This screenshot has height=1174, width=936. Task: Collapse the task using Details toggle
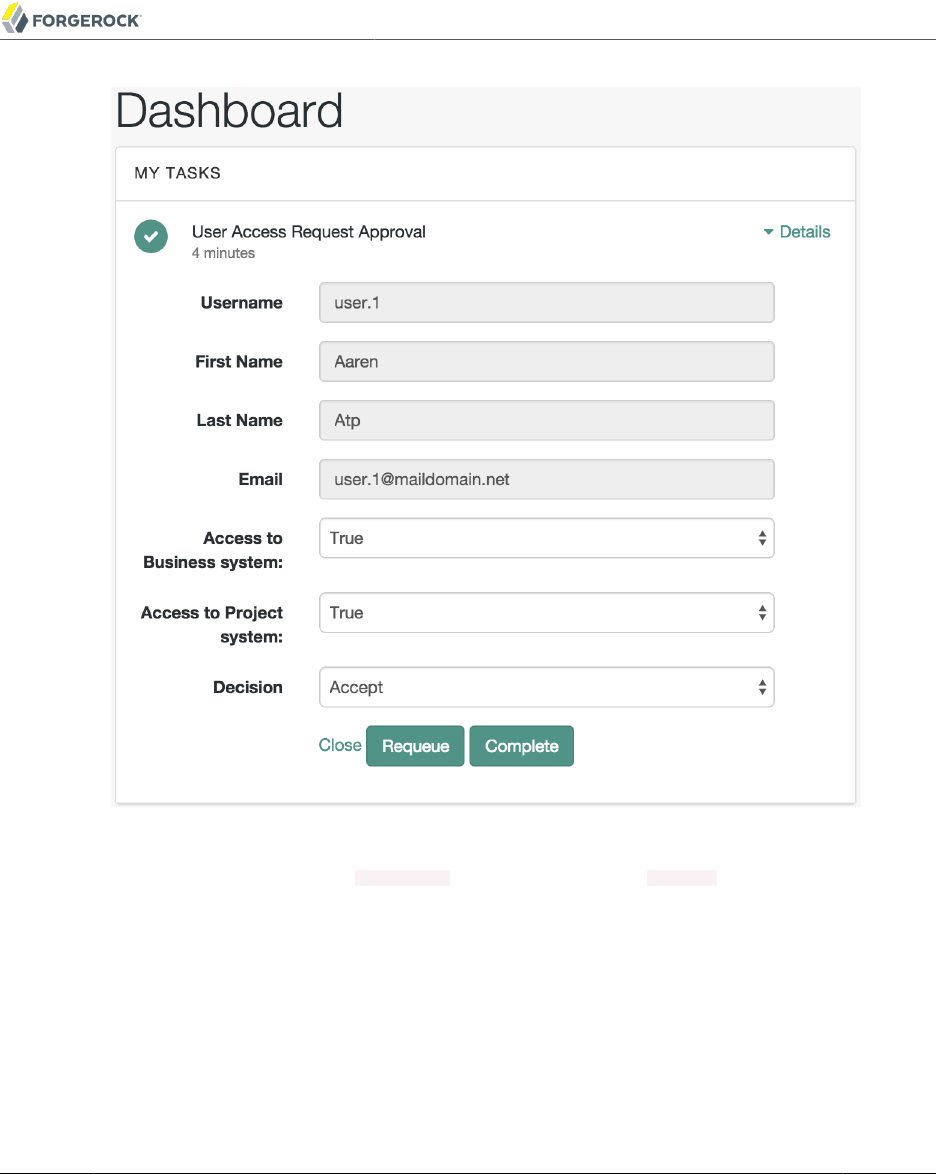coord(797,232)
